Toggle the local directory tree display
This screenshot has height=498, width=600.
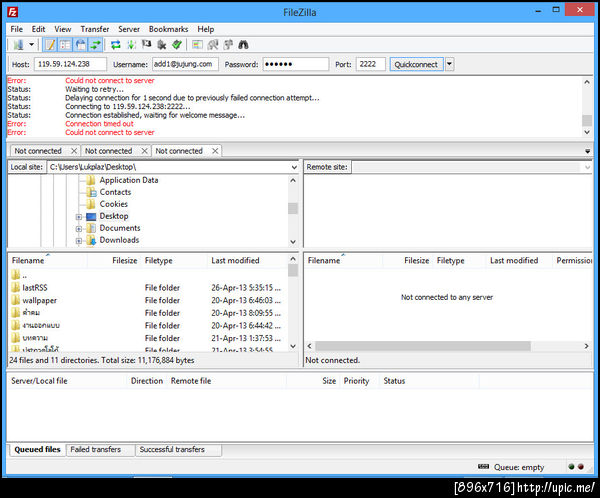(x=65, y=45)
